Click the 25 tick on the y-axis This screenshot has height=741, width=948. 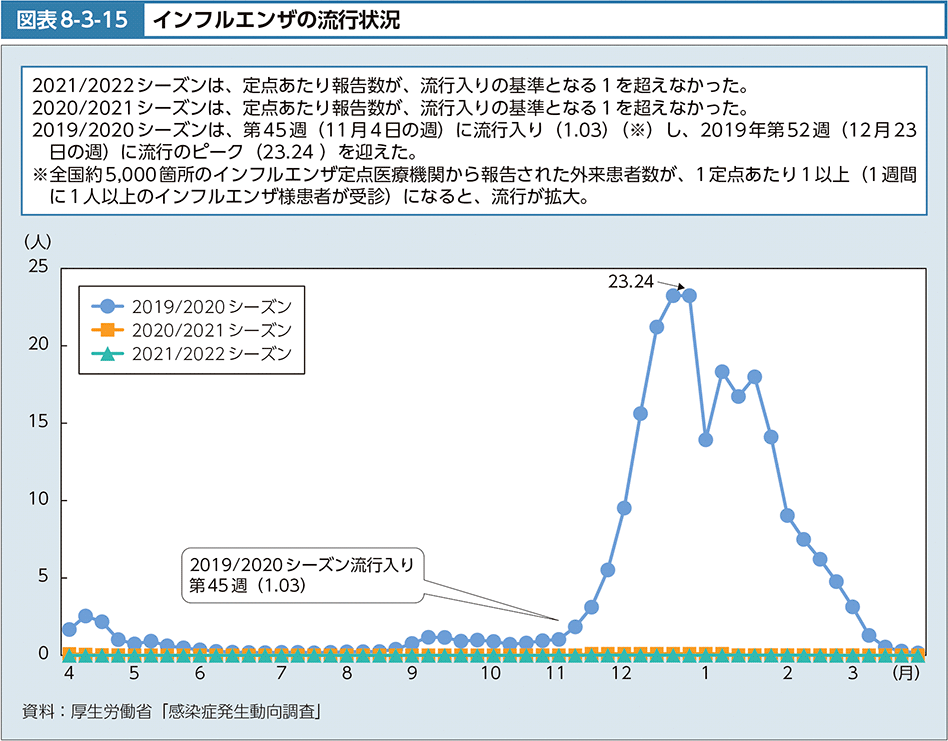point(38,267)
